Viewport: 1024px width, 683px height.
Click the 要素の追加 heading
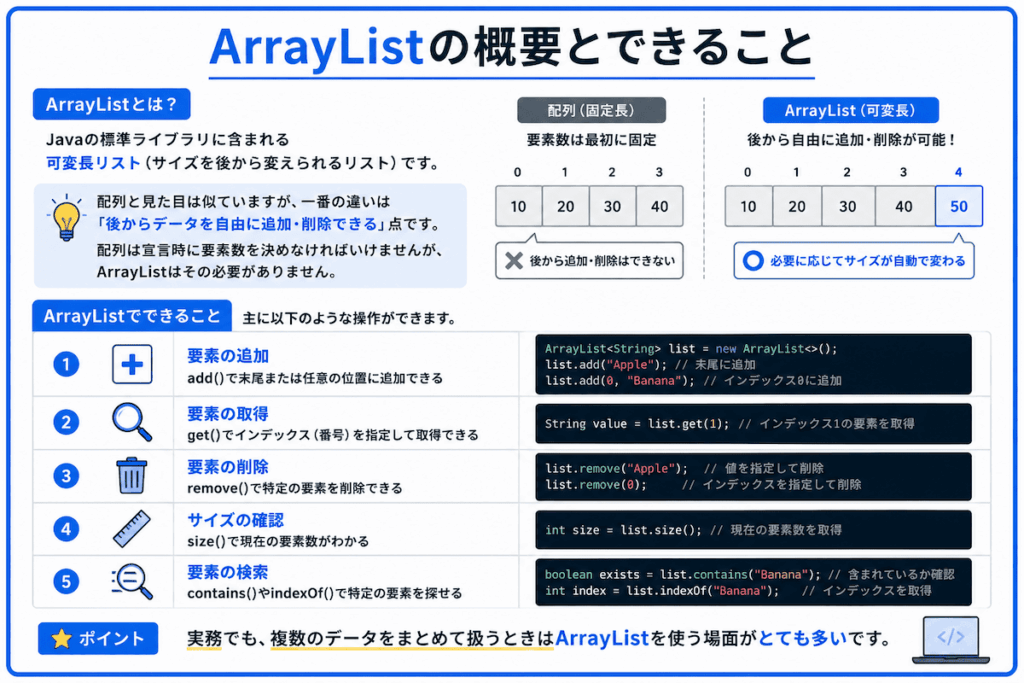point(228,356)
